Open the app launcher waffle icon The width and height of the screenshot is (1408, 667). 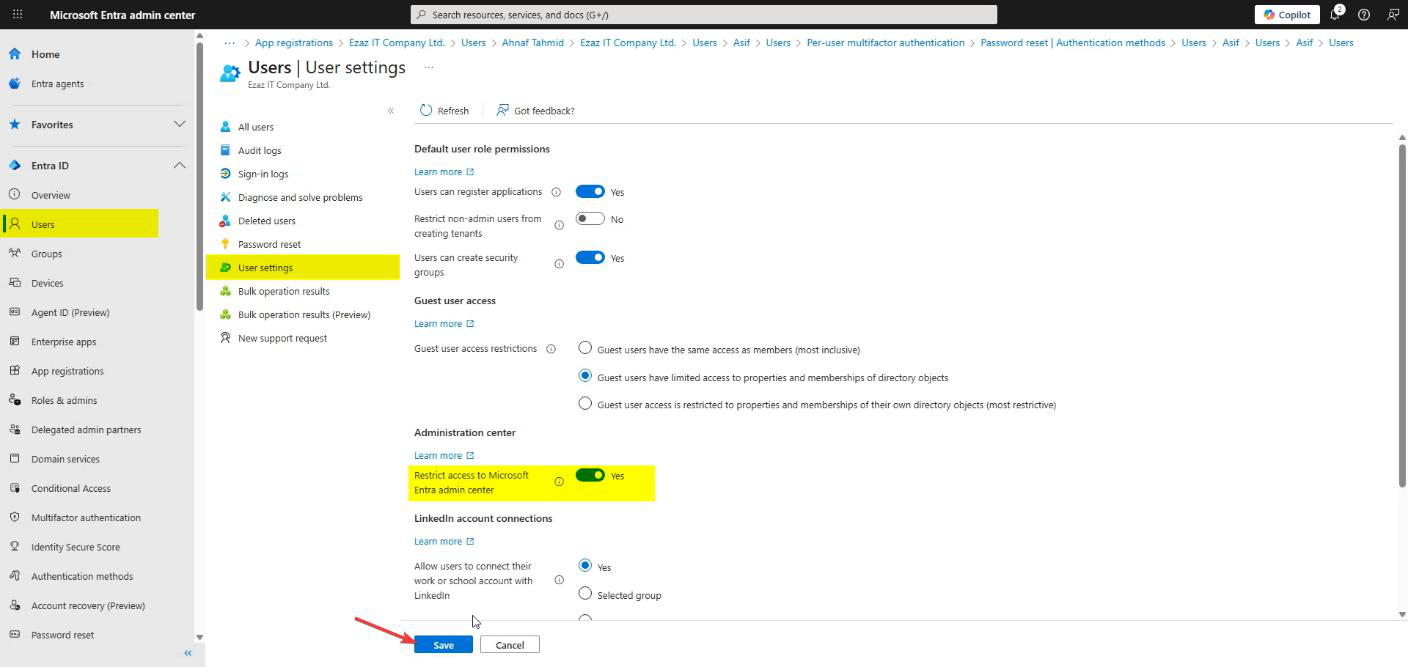17,15
